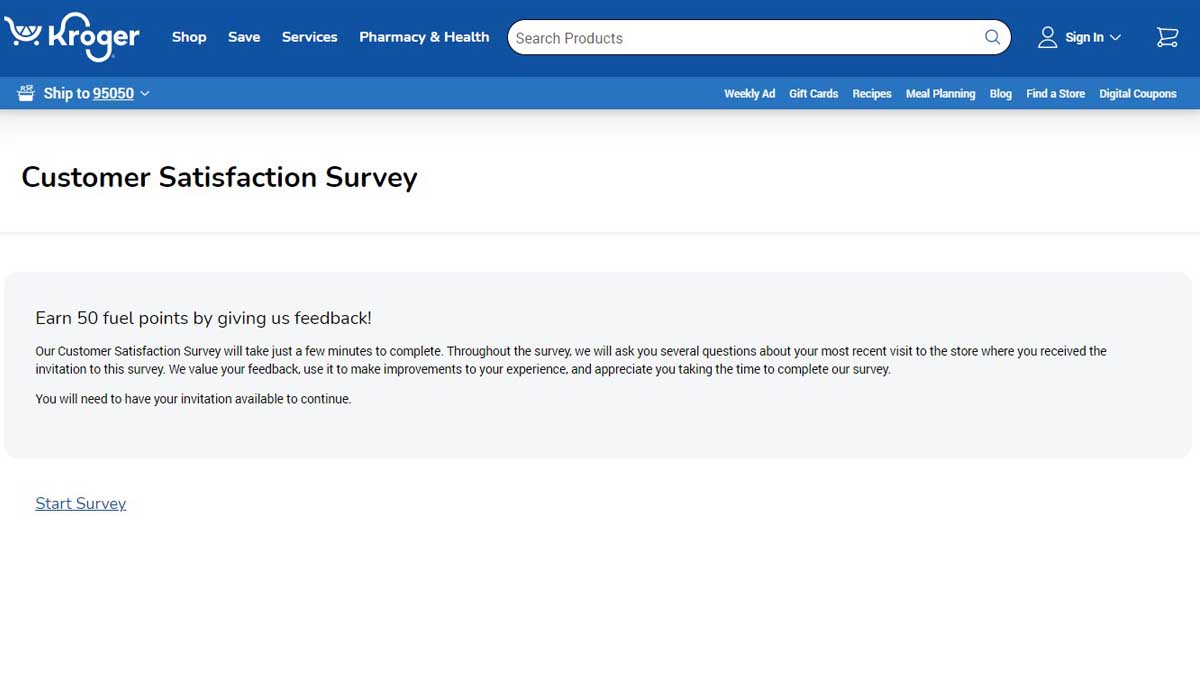Open Pharmacy & Health menu
1200x675 pixels.
(424, 37)
